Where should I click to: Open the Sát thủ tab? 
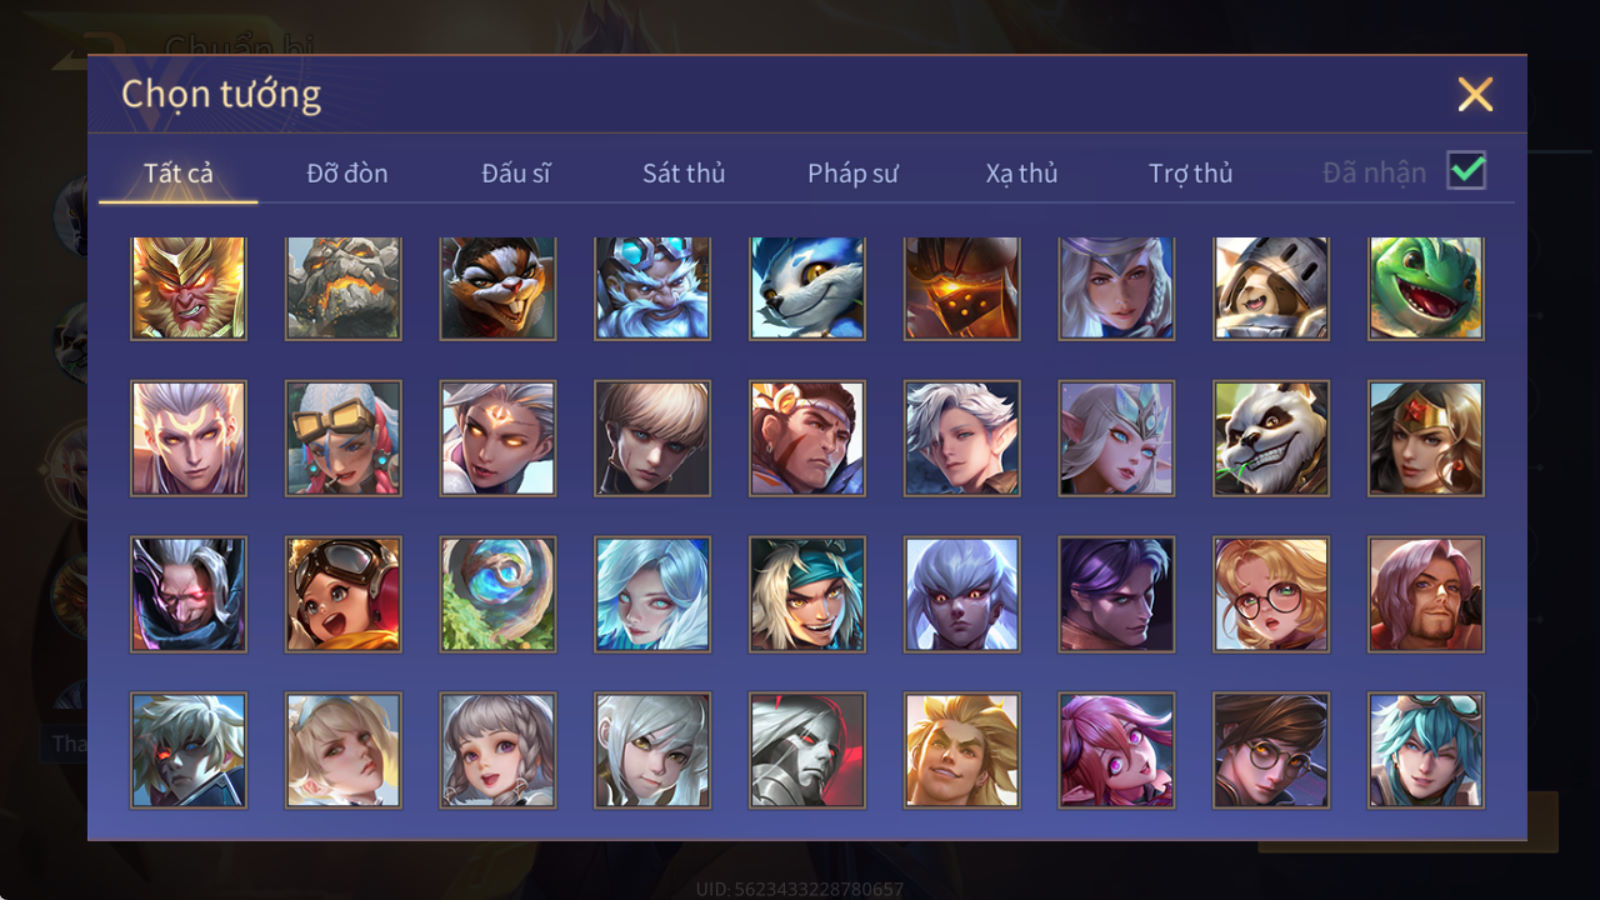coord(683,173)
